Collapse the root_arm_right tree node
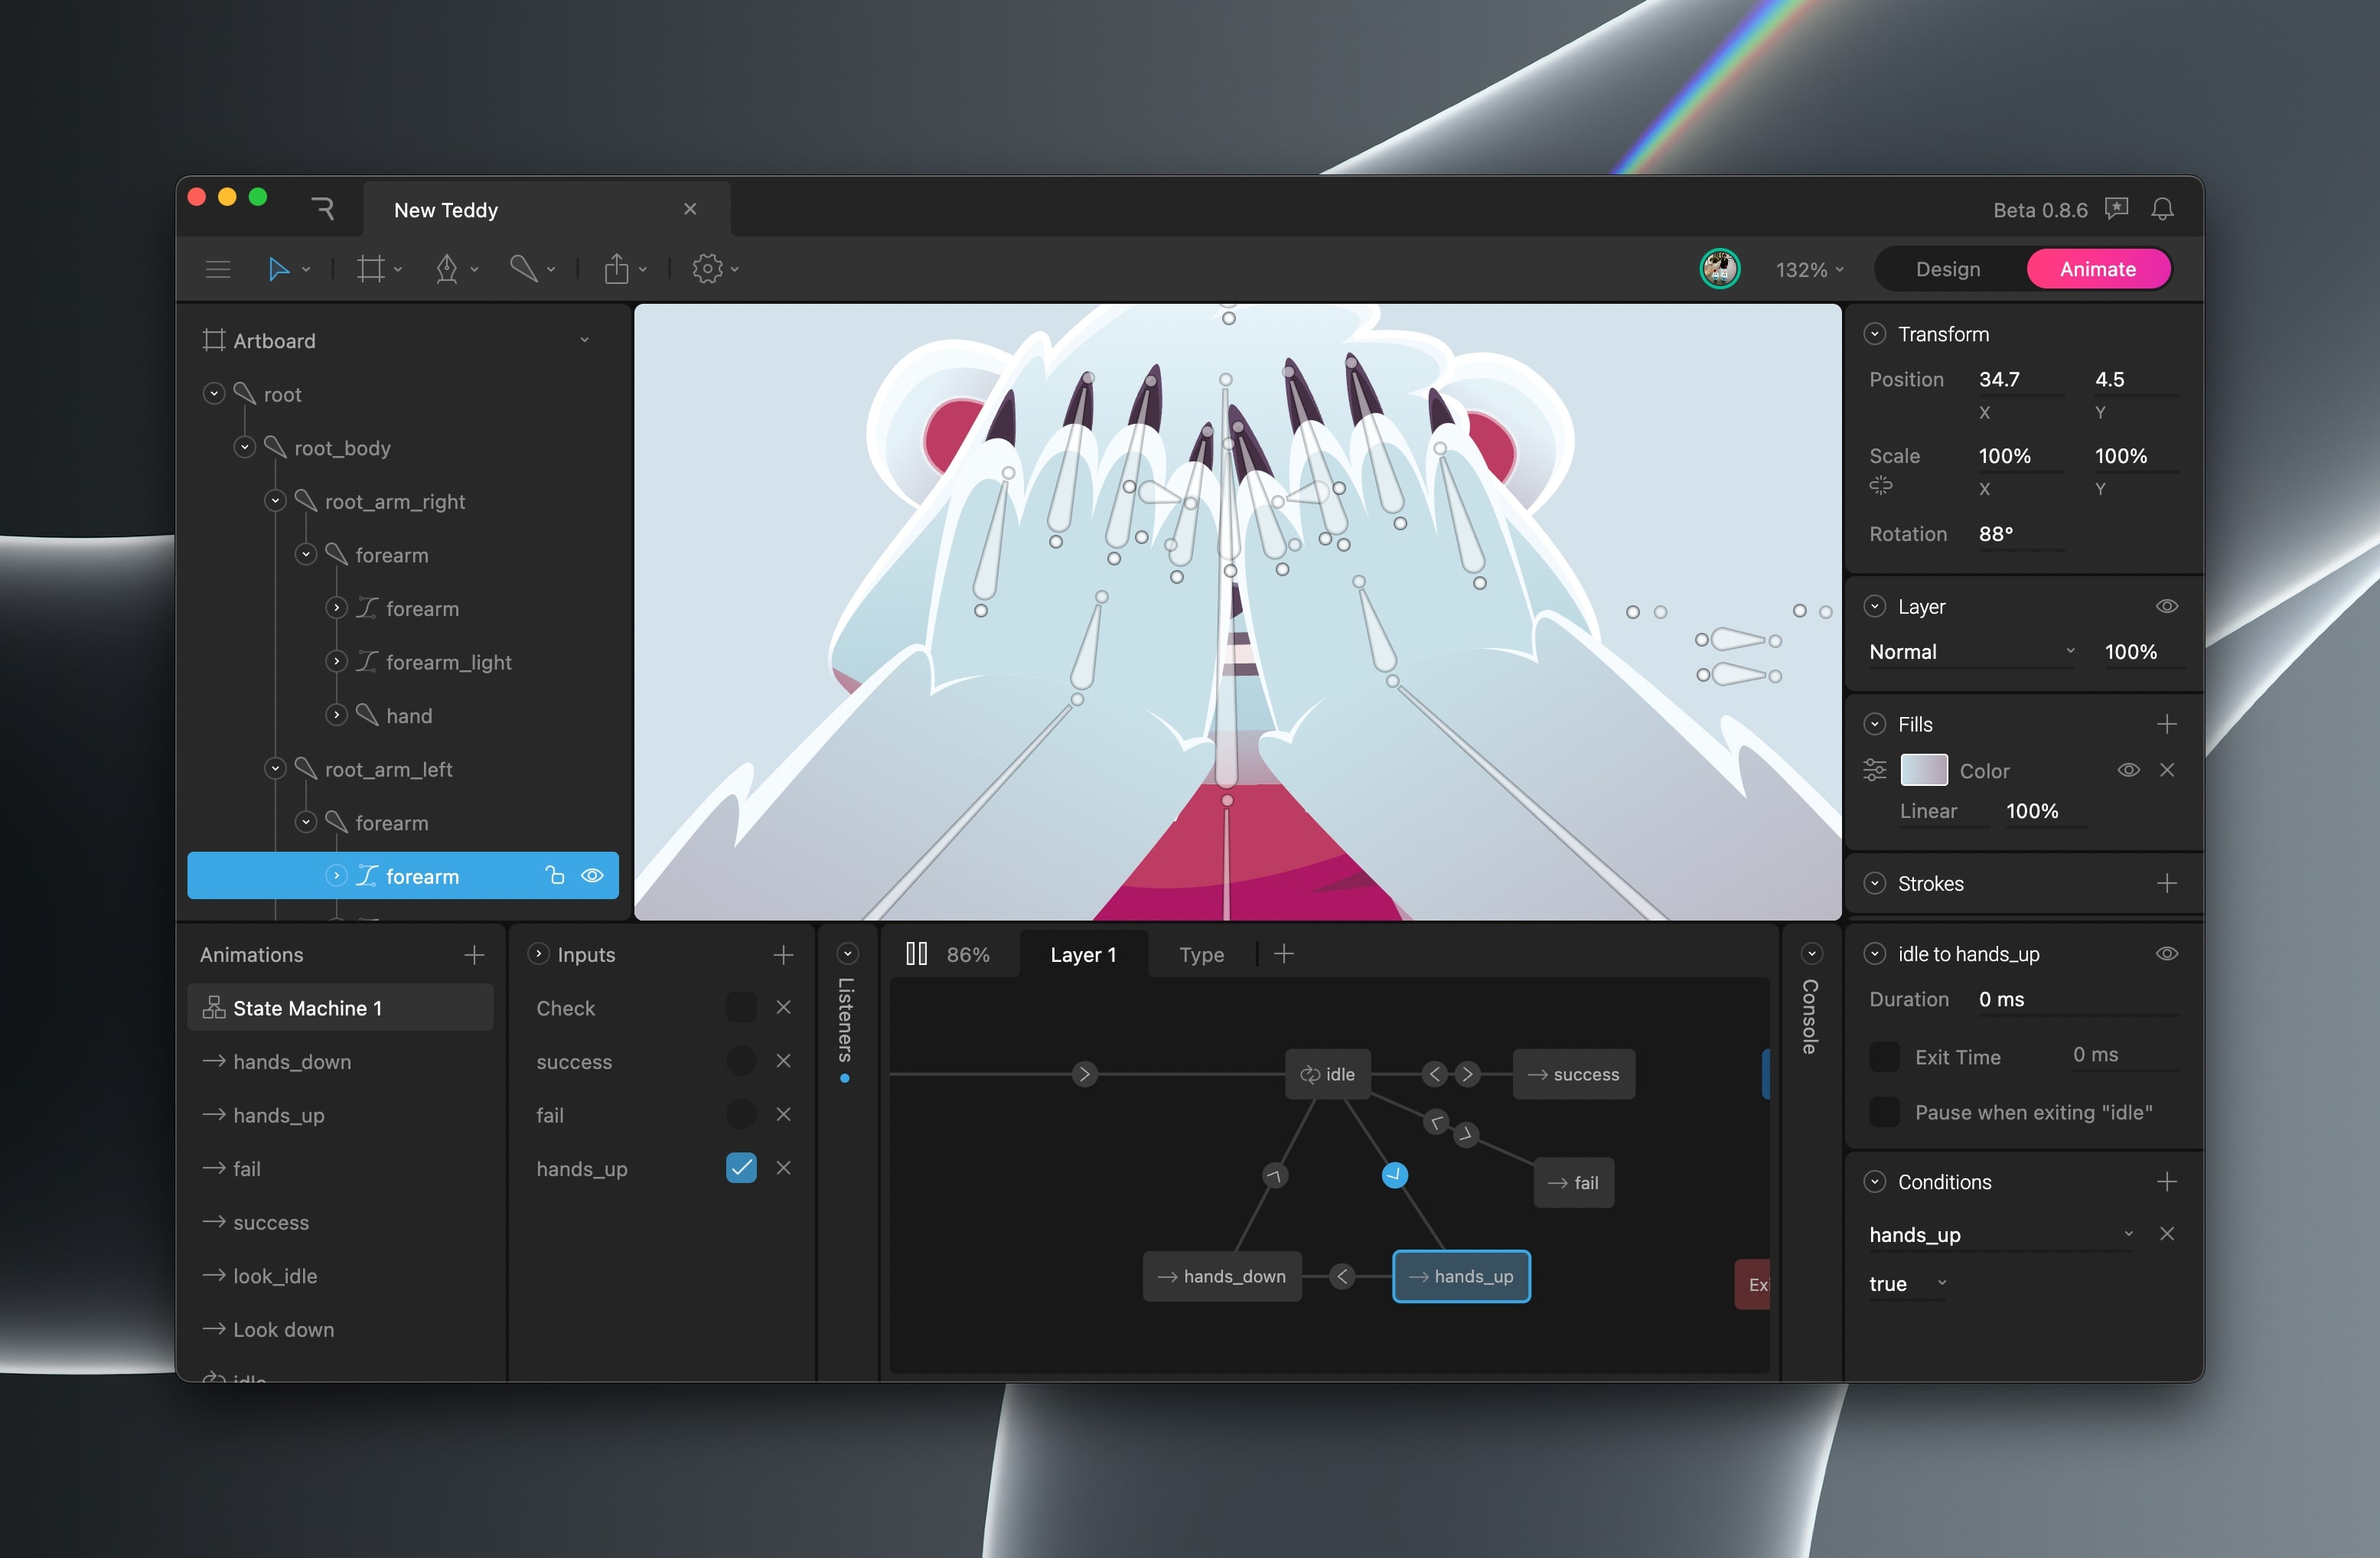2380x1558 pixels. pos(275,501)
